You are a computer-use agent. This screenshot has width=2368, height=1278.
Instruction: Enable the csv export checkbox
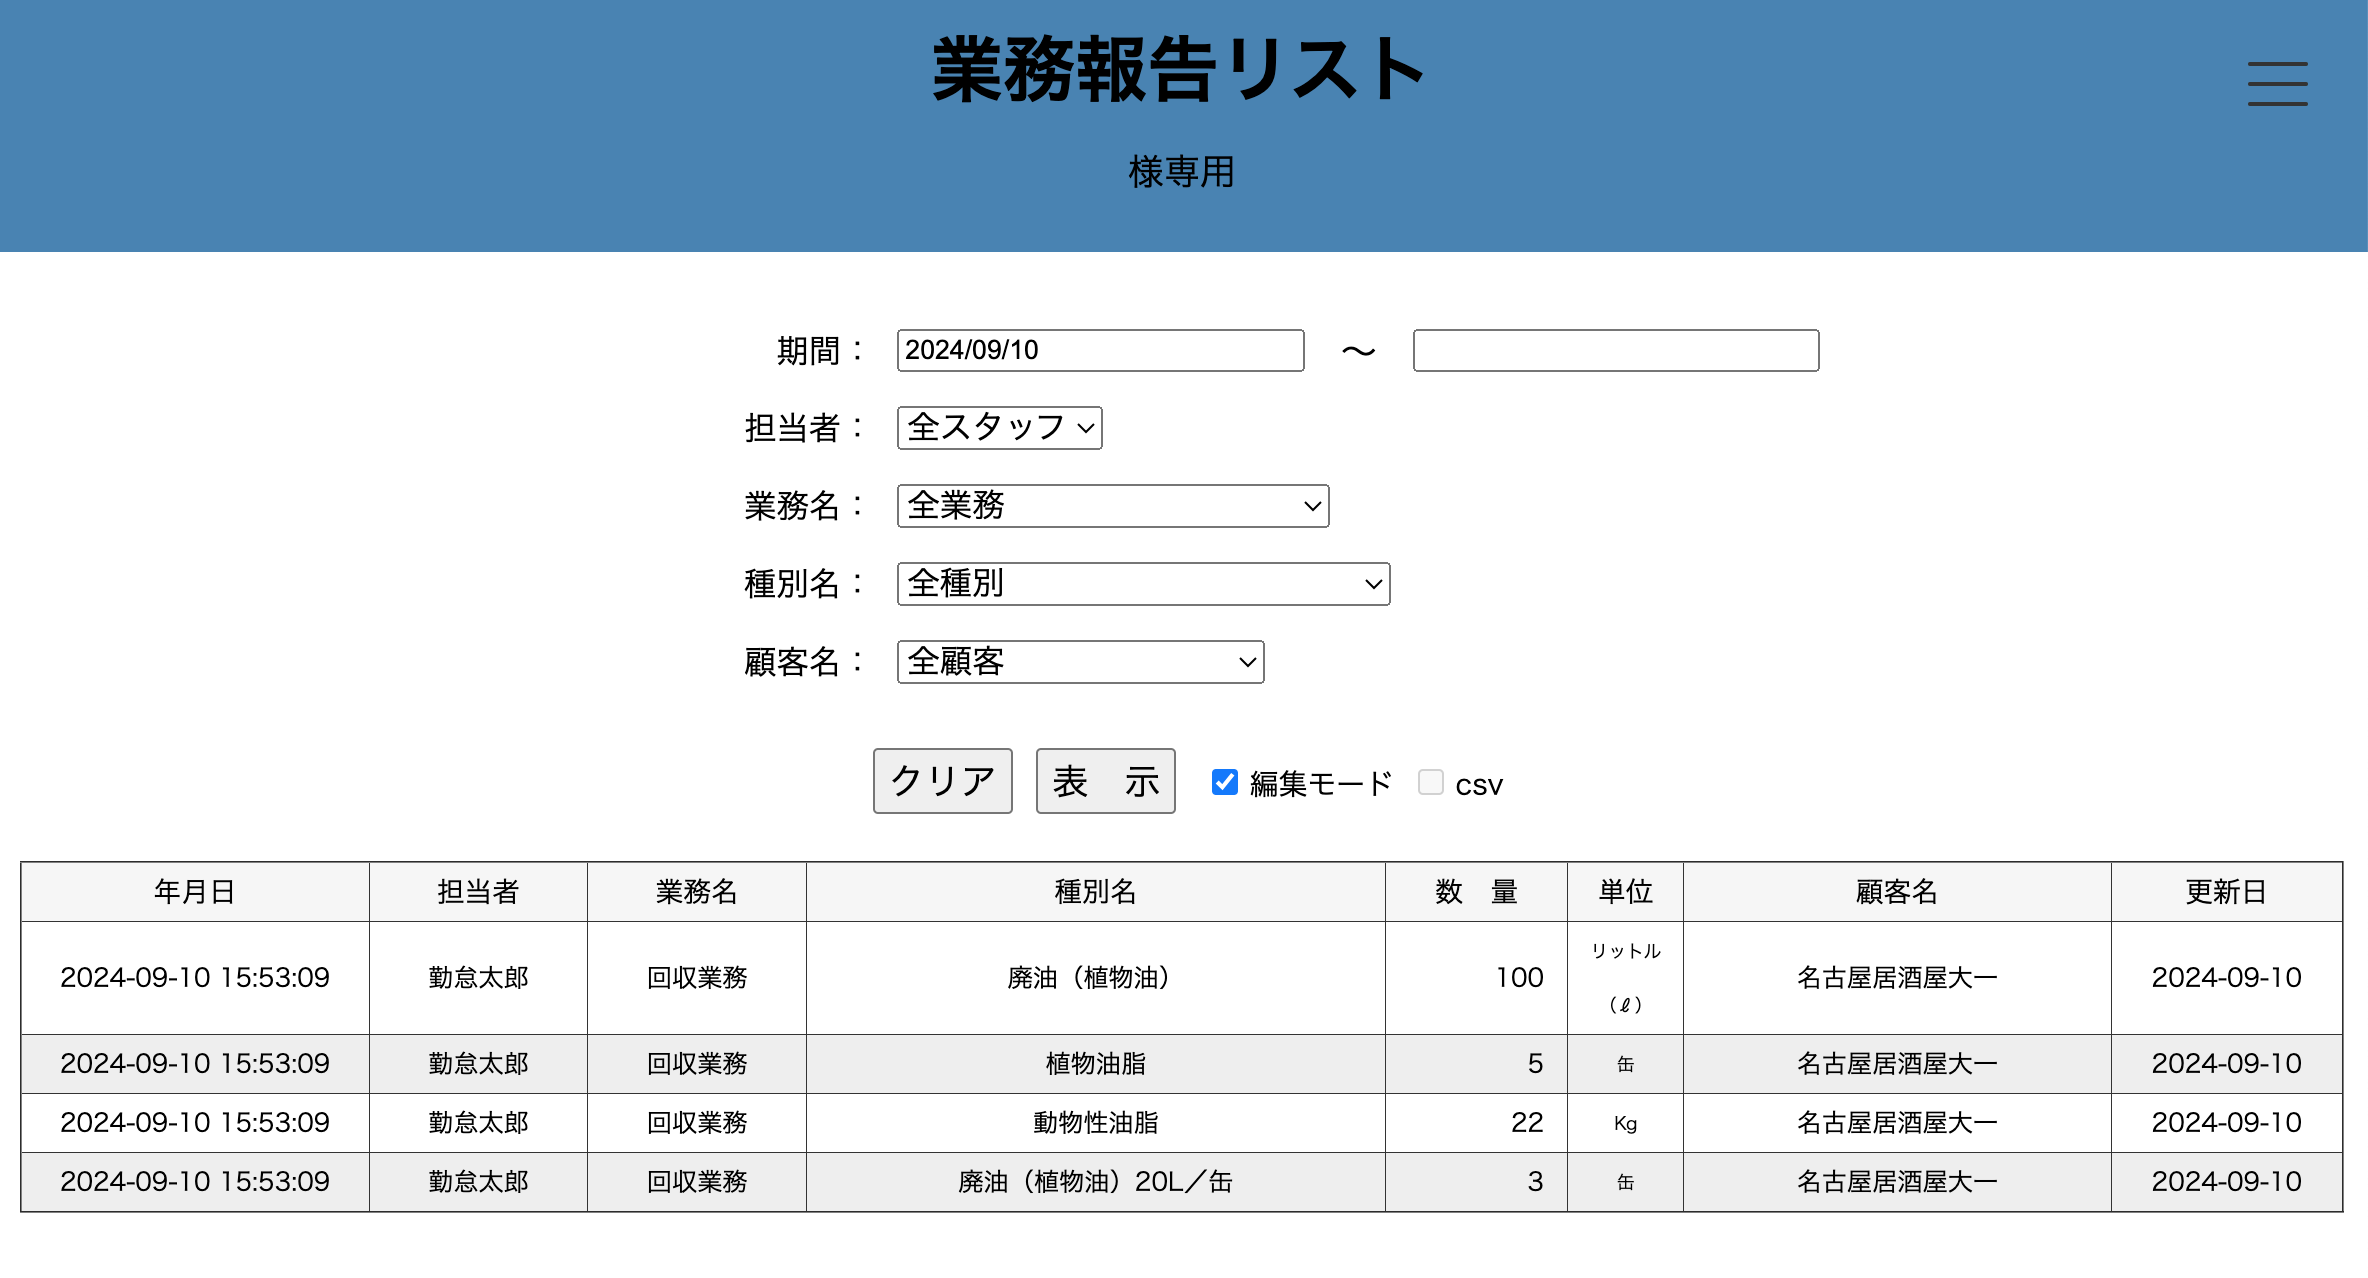click(1431, 782)
